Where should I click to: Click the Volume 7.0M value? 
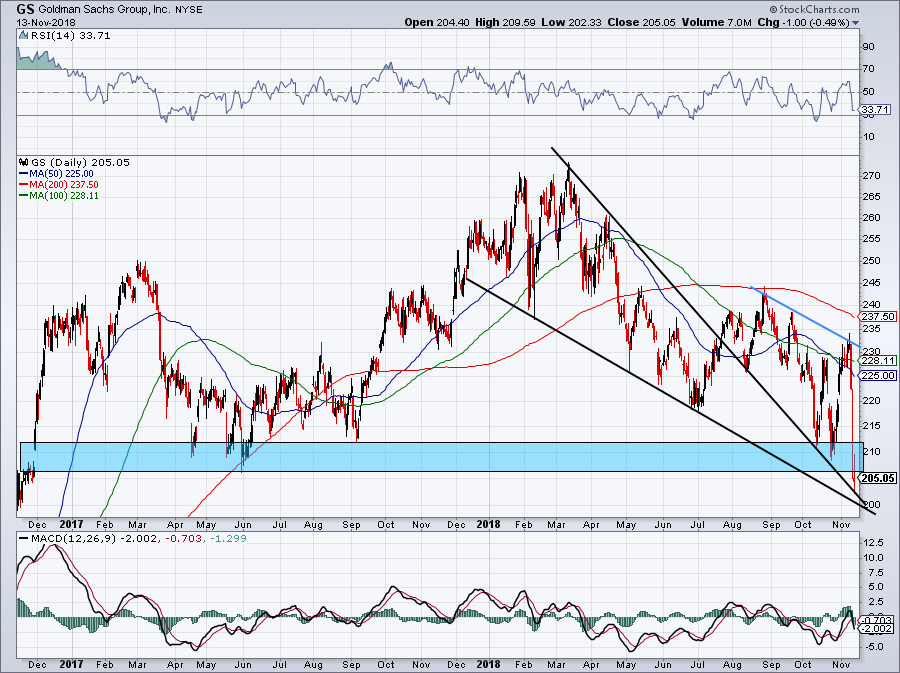(716, 22)
